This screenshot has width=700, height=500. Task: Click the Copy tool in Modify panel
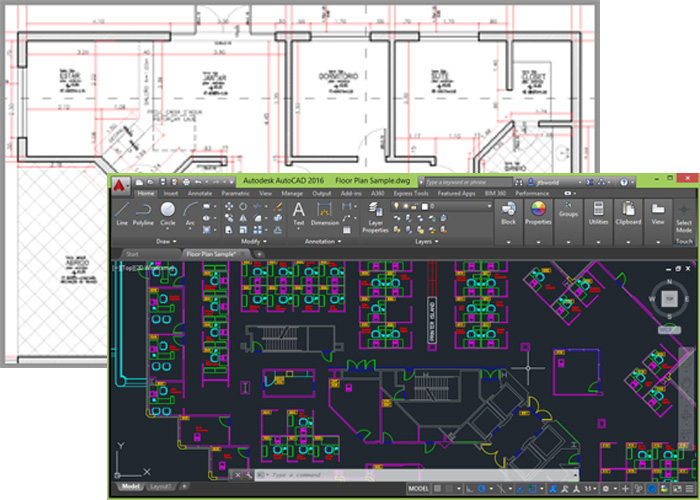(229, 218)
